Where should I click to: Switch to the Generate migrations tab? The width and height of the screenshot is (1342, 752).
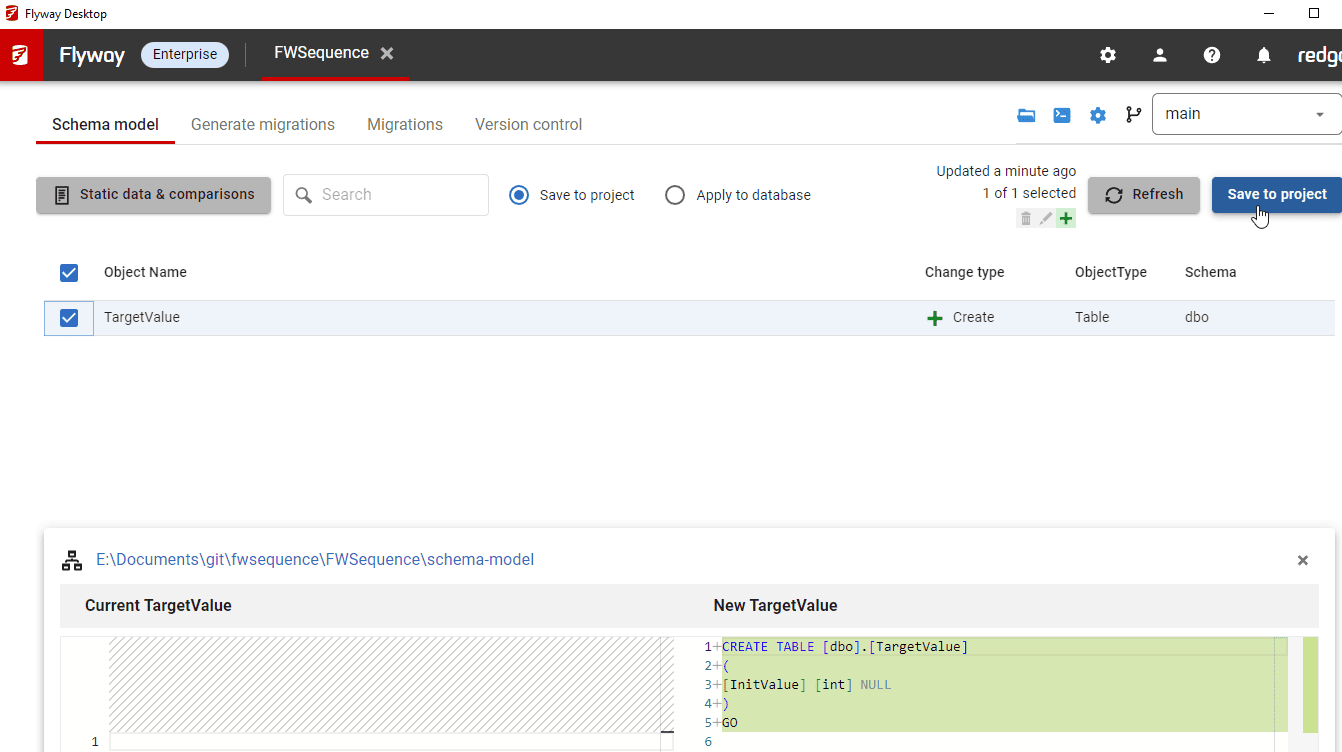(x=263, y=124)
